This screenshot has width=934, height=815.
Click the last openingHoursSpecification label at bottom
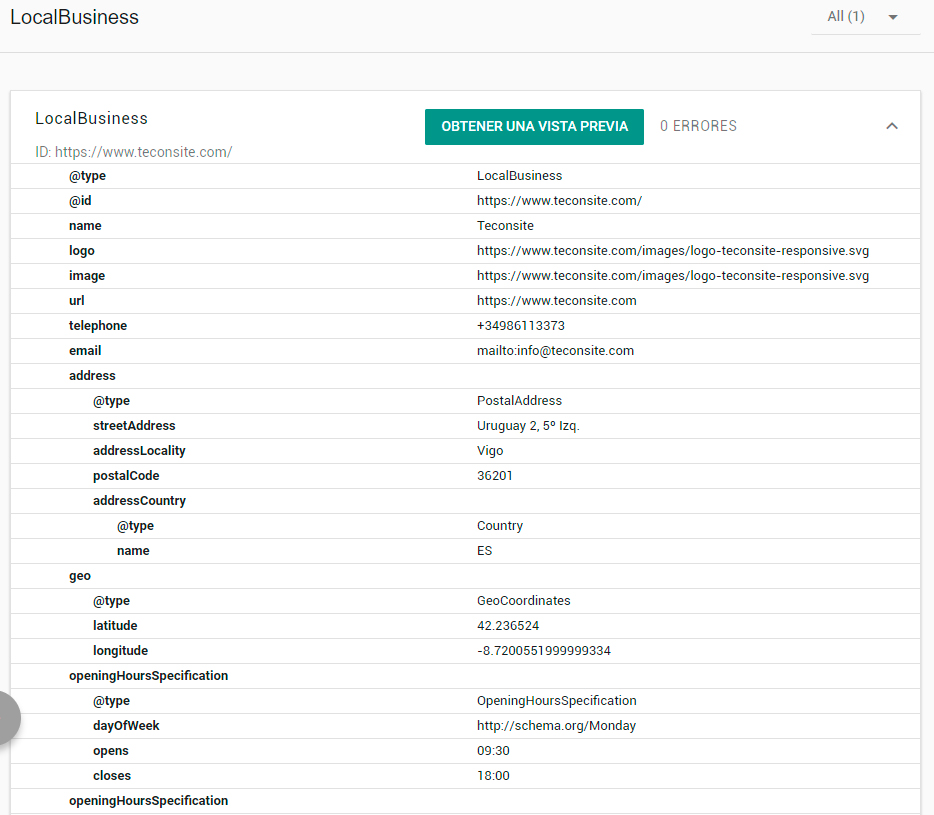pos(148,801)
